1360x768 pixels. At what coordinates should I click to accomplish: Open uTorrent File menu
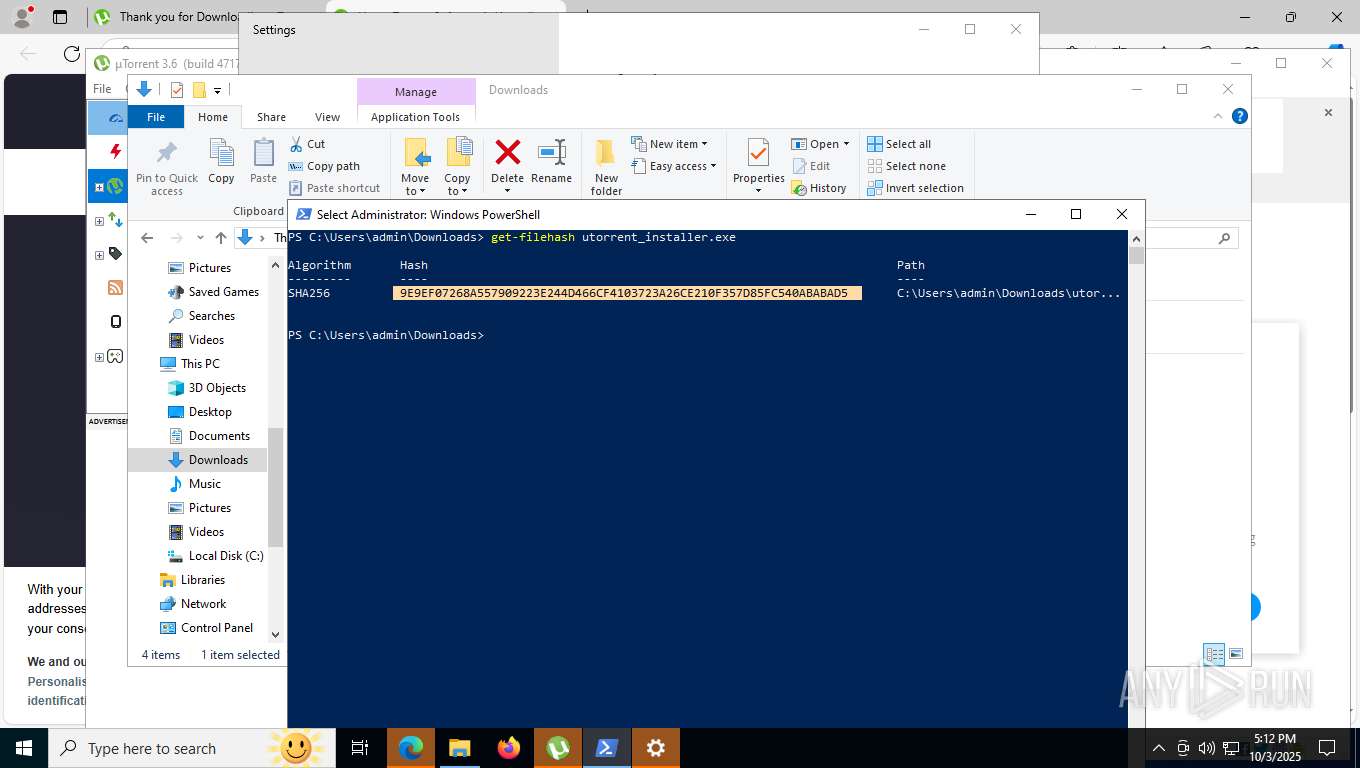[x=102, y=88]
